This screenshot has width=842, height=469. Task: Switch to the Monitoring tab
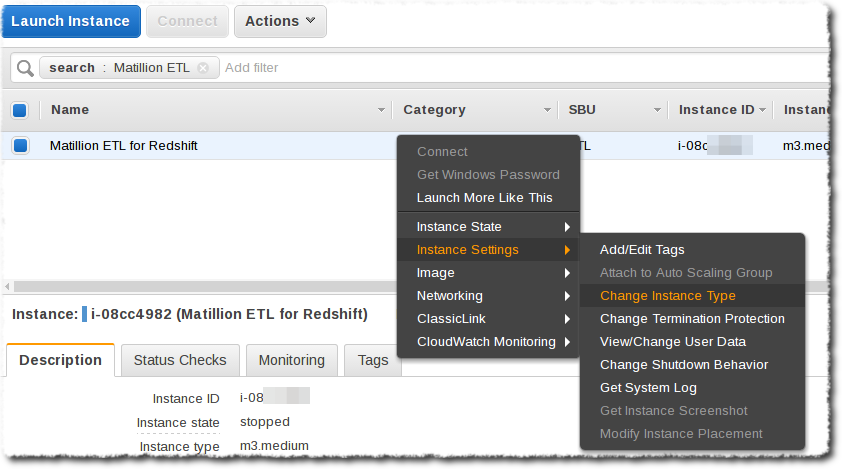[292, 360]
